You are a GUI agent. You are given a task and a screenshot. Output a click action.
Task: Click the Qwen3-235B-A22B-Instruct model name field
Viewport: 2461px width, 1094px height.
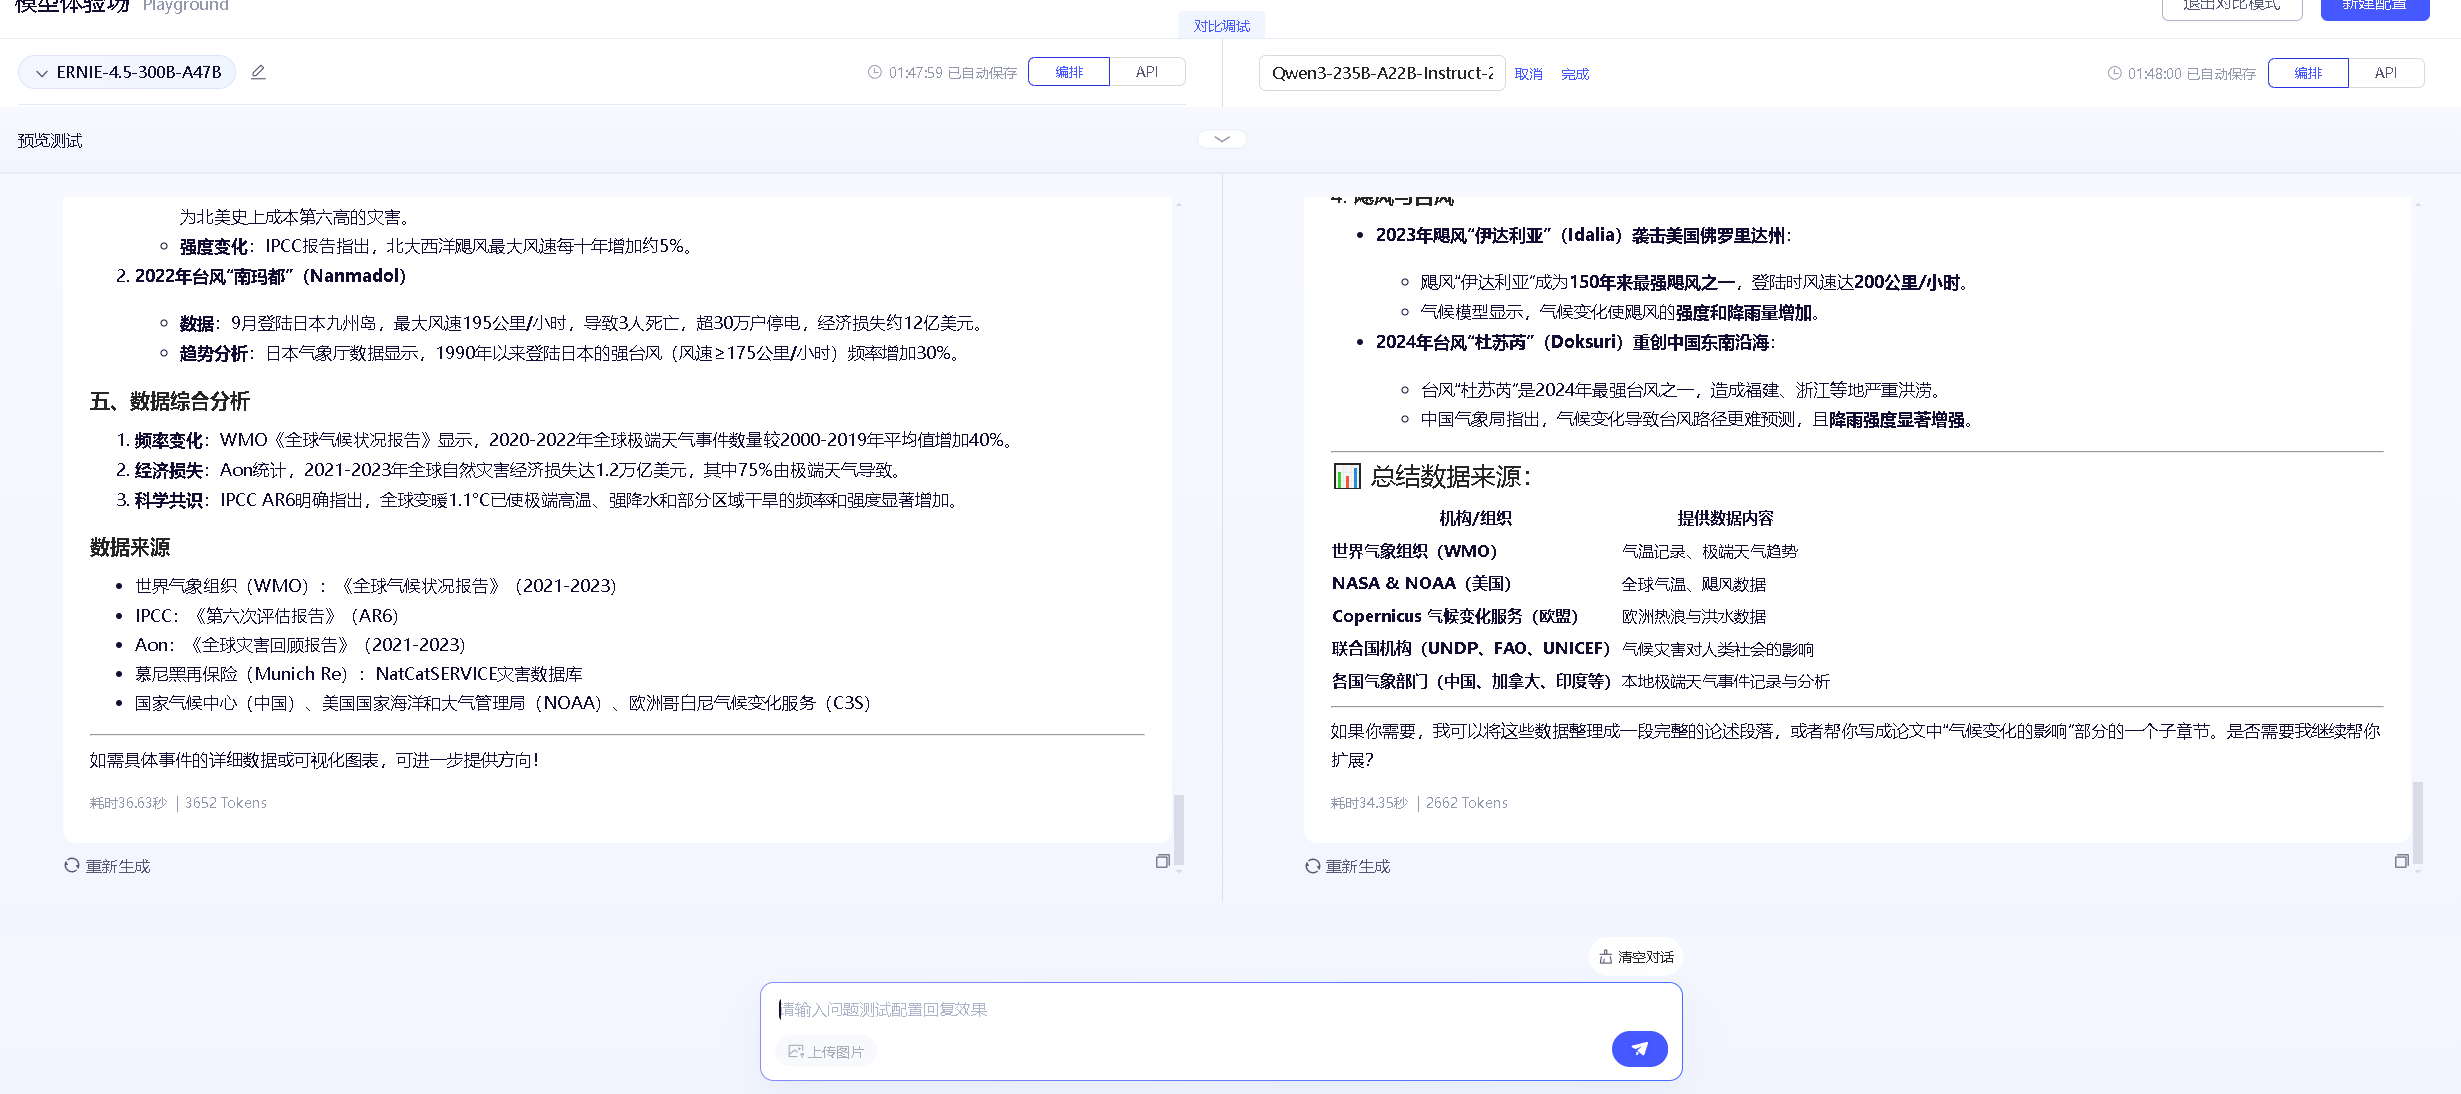click(x=1382, y=73)
